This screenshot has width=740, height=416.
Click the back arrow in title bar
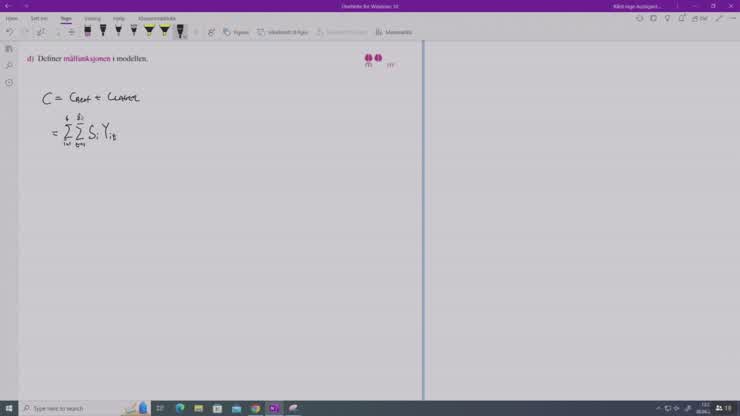point(8,6)
